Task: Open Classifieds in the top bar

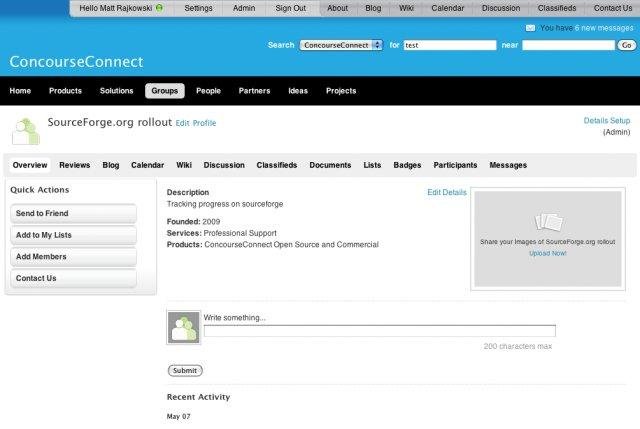Action: 557,8
